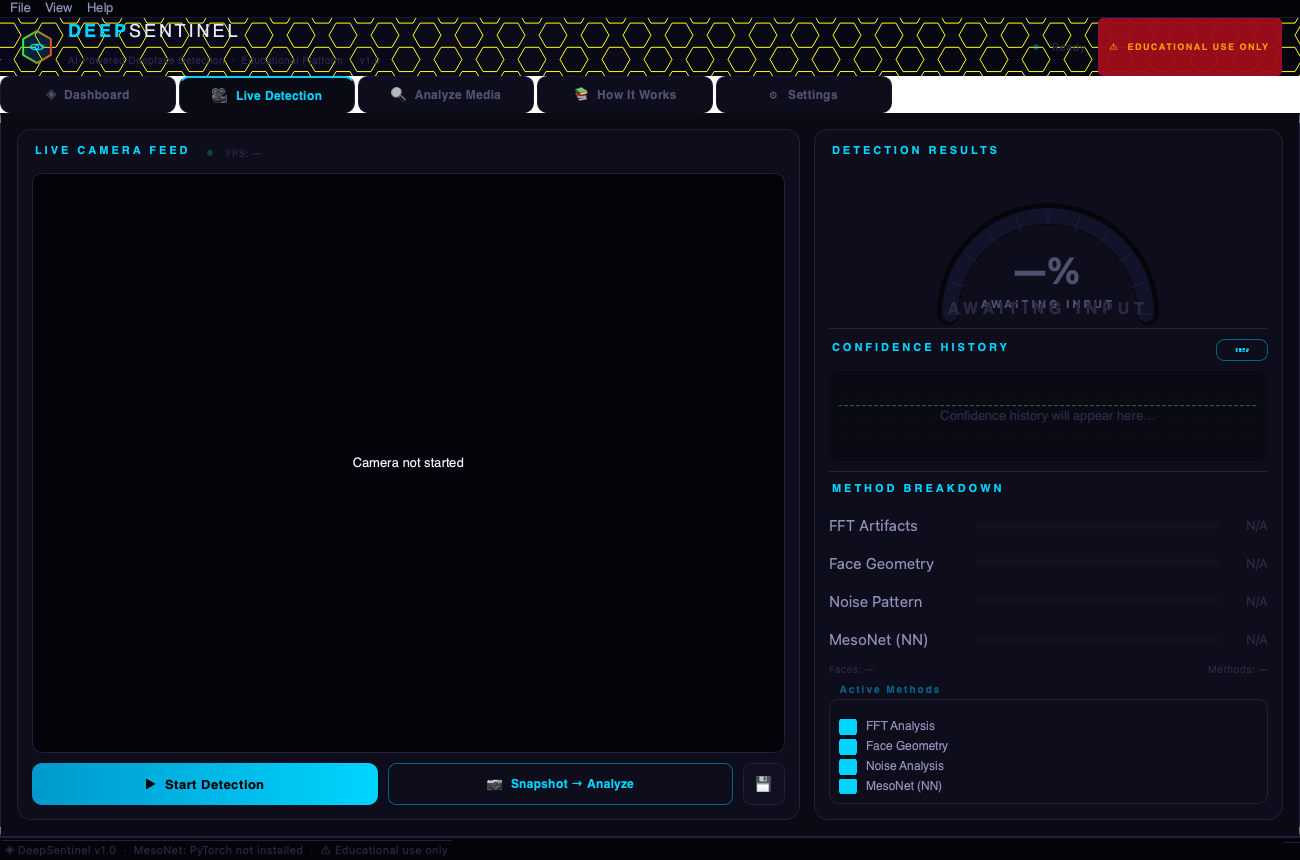Click the small button beside Confidence History heading
The image size is (1300, 860).
(1242, 350)
